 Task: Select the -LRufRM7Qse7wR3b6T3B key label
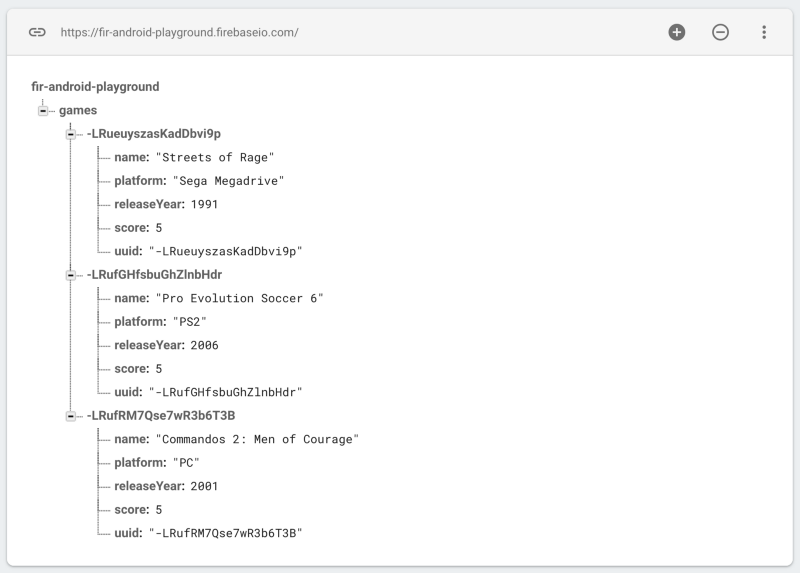point(161,415)
